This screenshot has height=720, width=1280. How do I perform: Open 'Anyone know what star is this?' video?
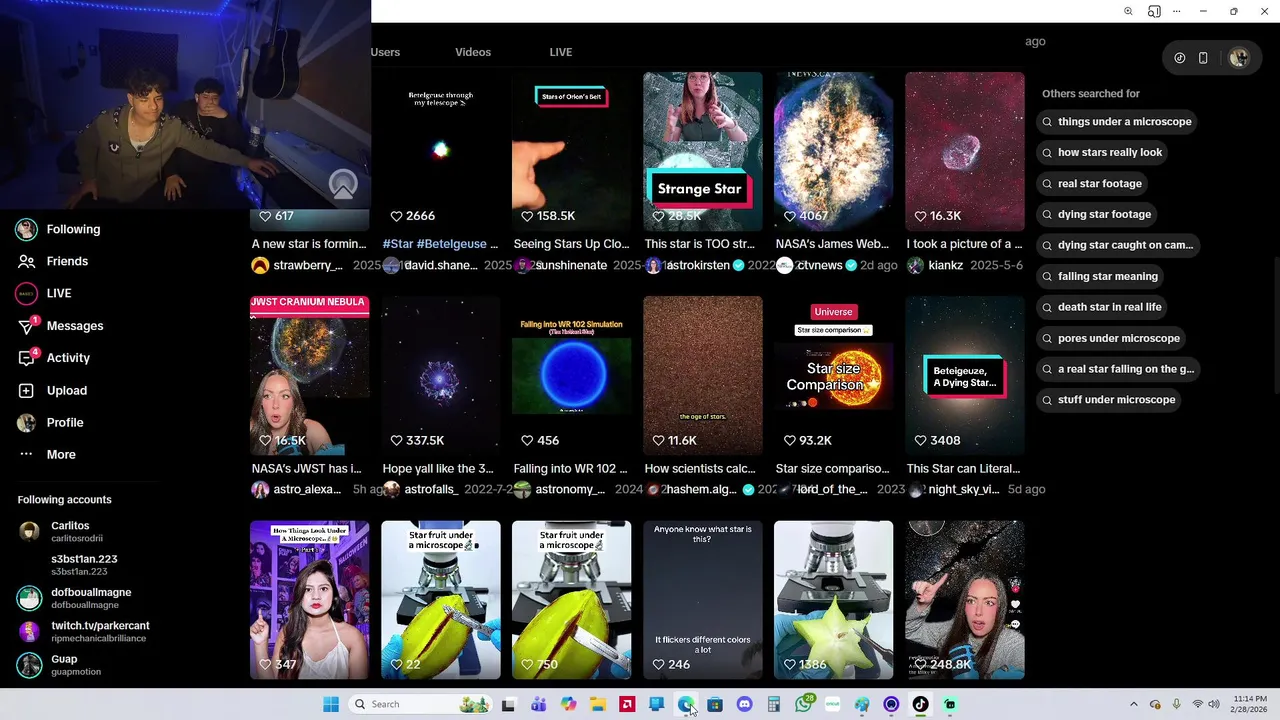click(x=702, y=600)
